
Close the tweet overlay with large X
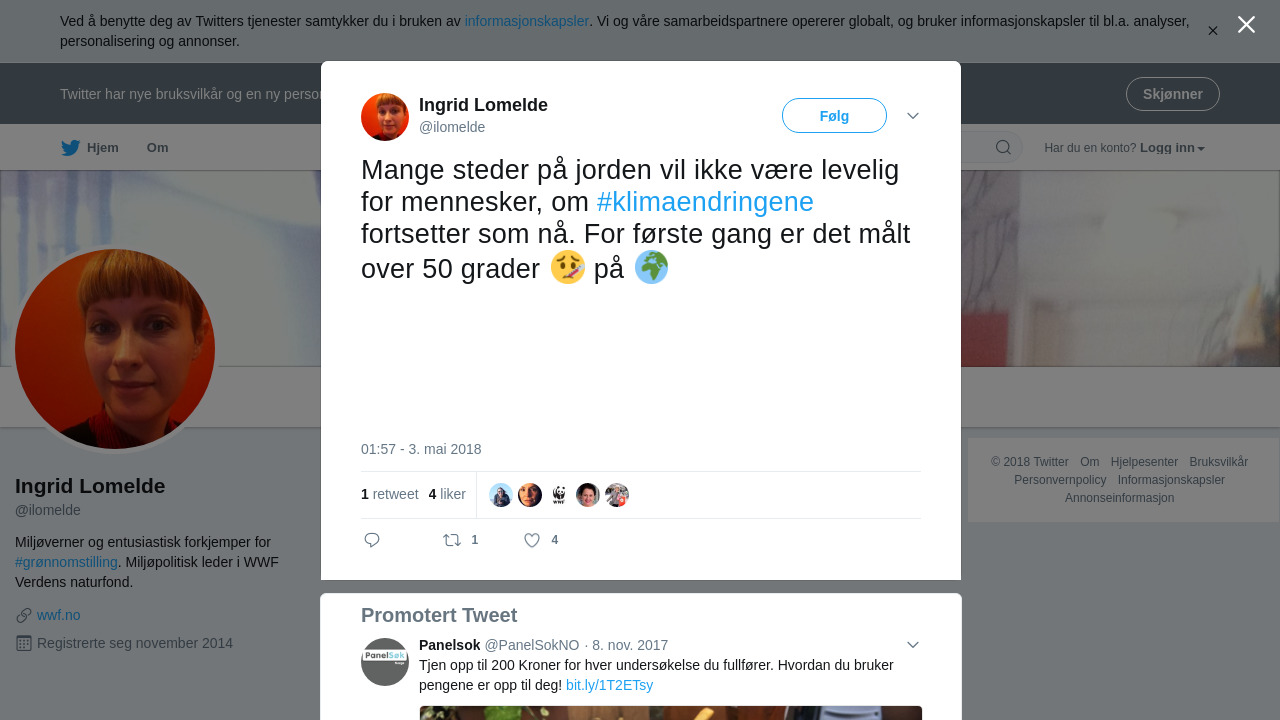1246,24
